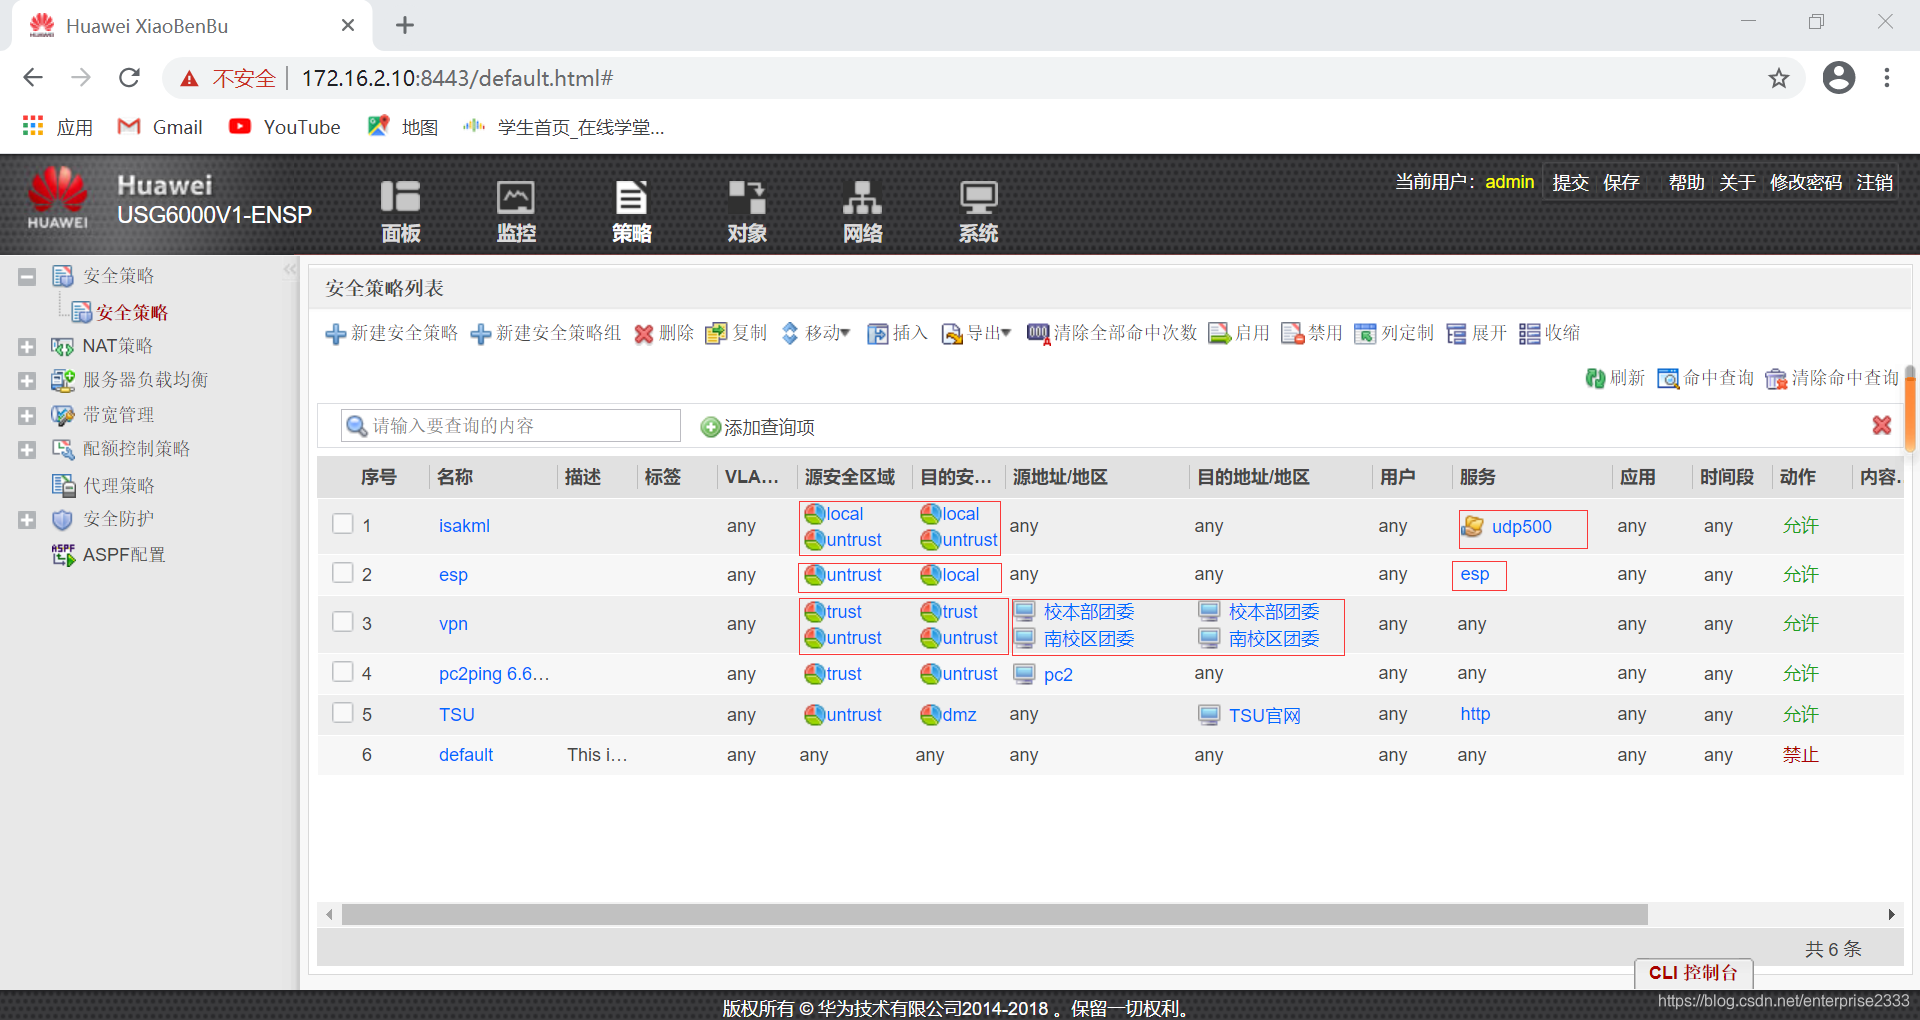The height and width of the screenshot is (1020, 1920).
Task: Click 注销 to log out
Action: tap(1875, 183)
